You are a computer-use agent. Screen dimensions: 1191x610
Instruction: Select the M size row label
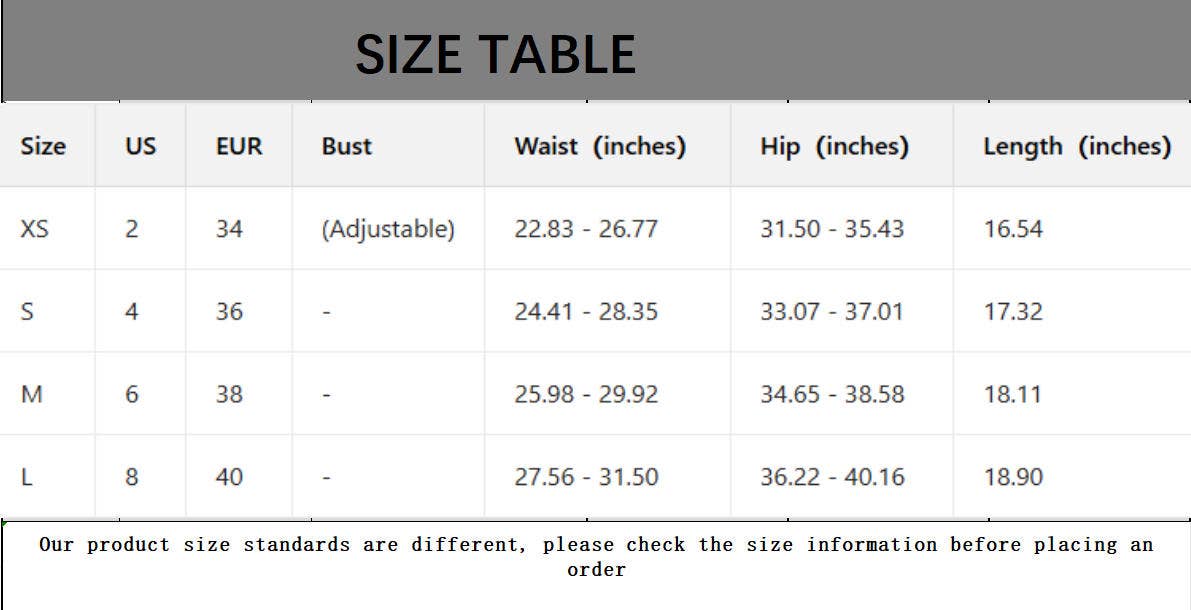coord(31,394)
